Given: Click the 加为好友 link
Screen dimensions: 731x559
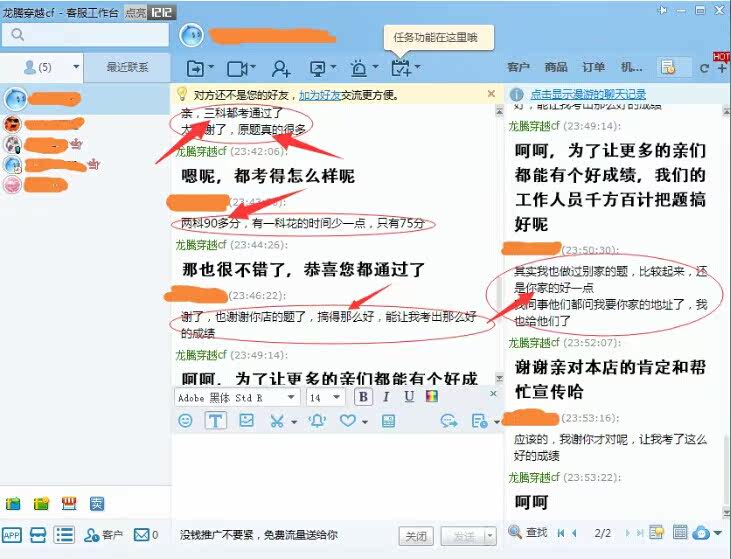Looking at the screenshot, I should click(320, 95).
